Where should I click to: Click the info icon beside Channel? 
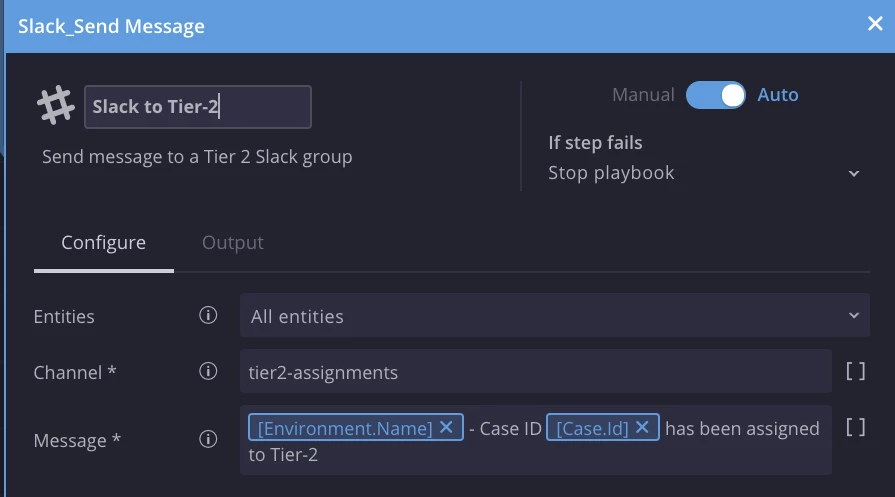click(x=208, y=372)
